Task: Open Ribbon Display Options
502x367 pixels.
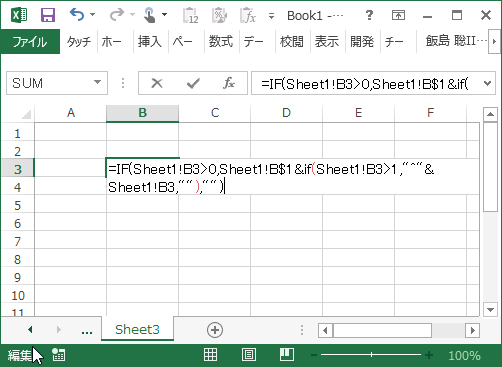Action: [x=398, y=15]
